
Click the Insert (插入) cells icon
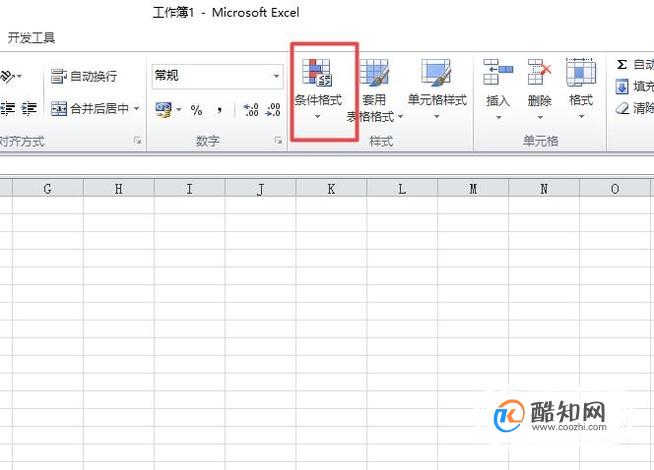coord(498,72)
